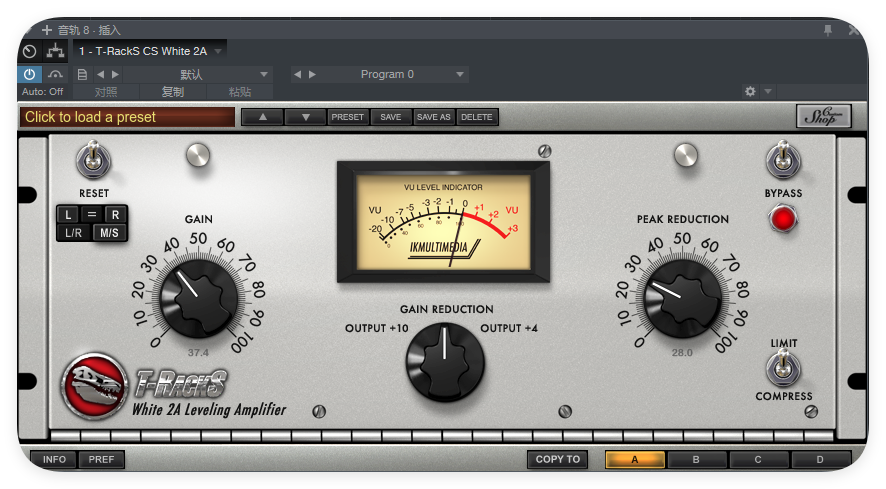Click the PEAK REDUCTION knob
Image resolution: width=886 pixels, height=489 pixels.
[683, 298]
